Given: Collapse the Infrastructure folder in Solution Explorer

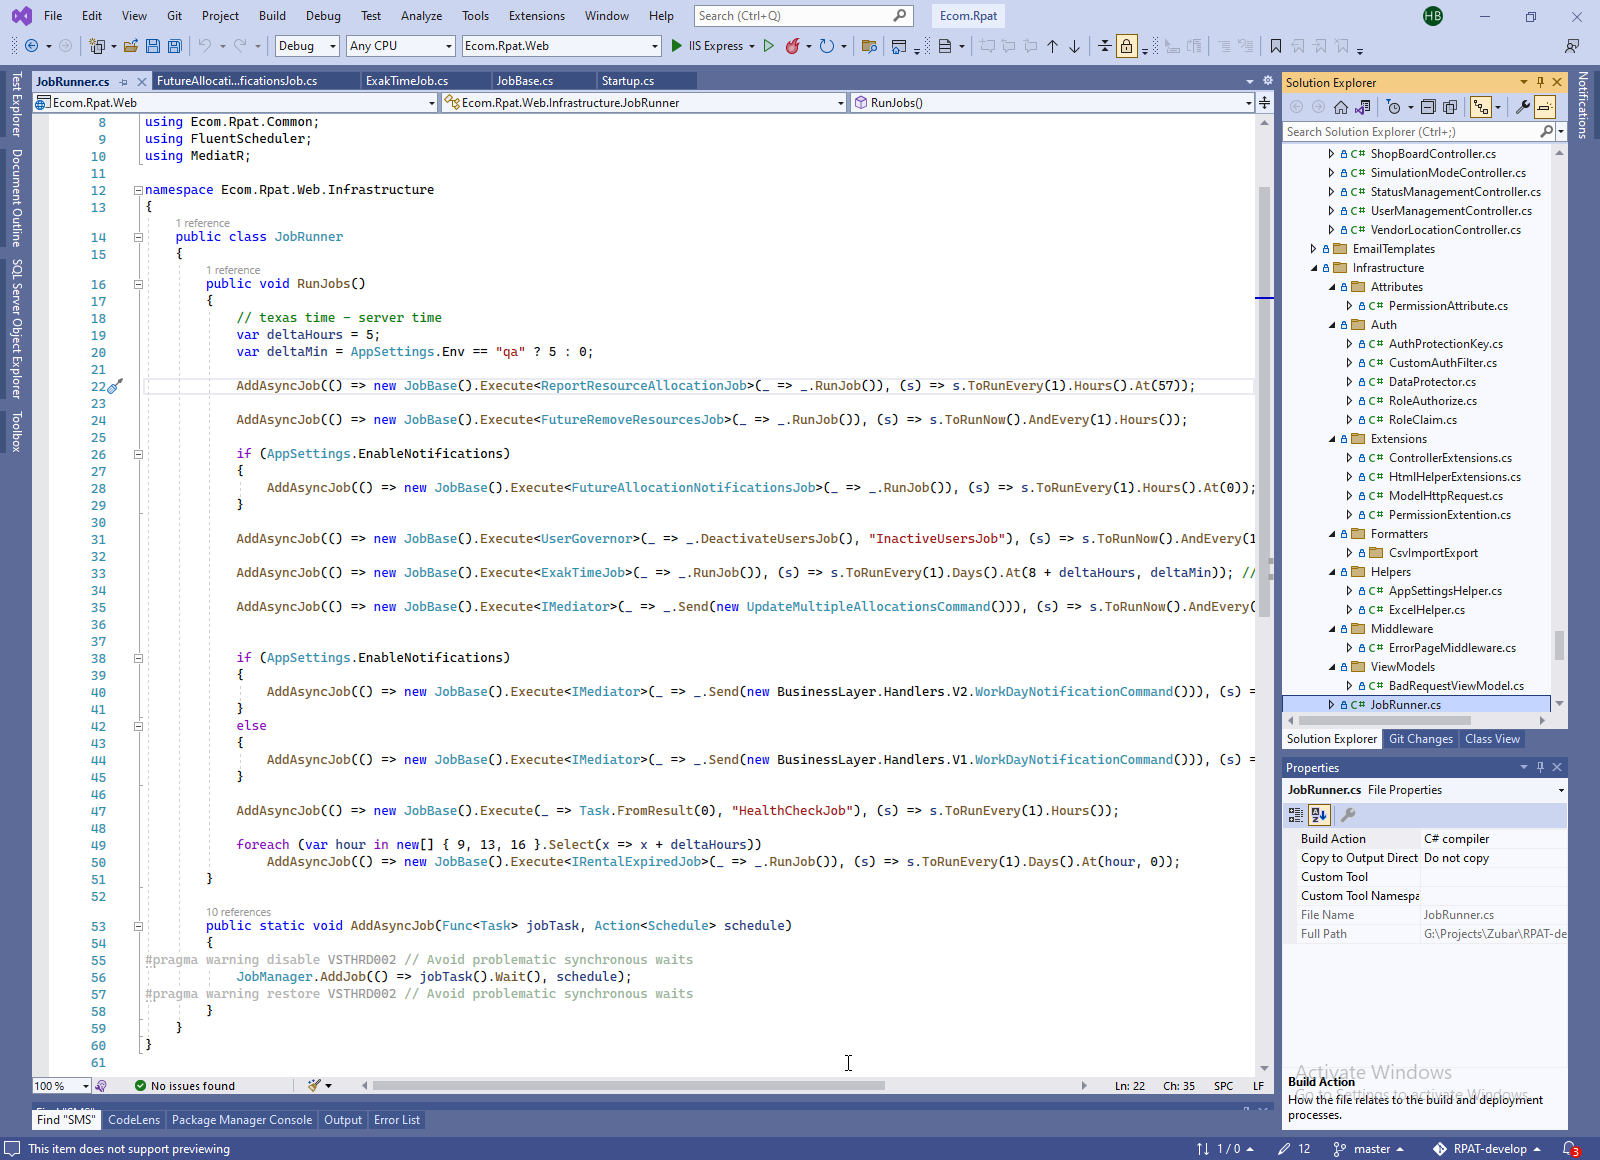Looking at the screenshot, I should click(x=1314, y=268).
